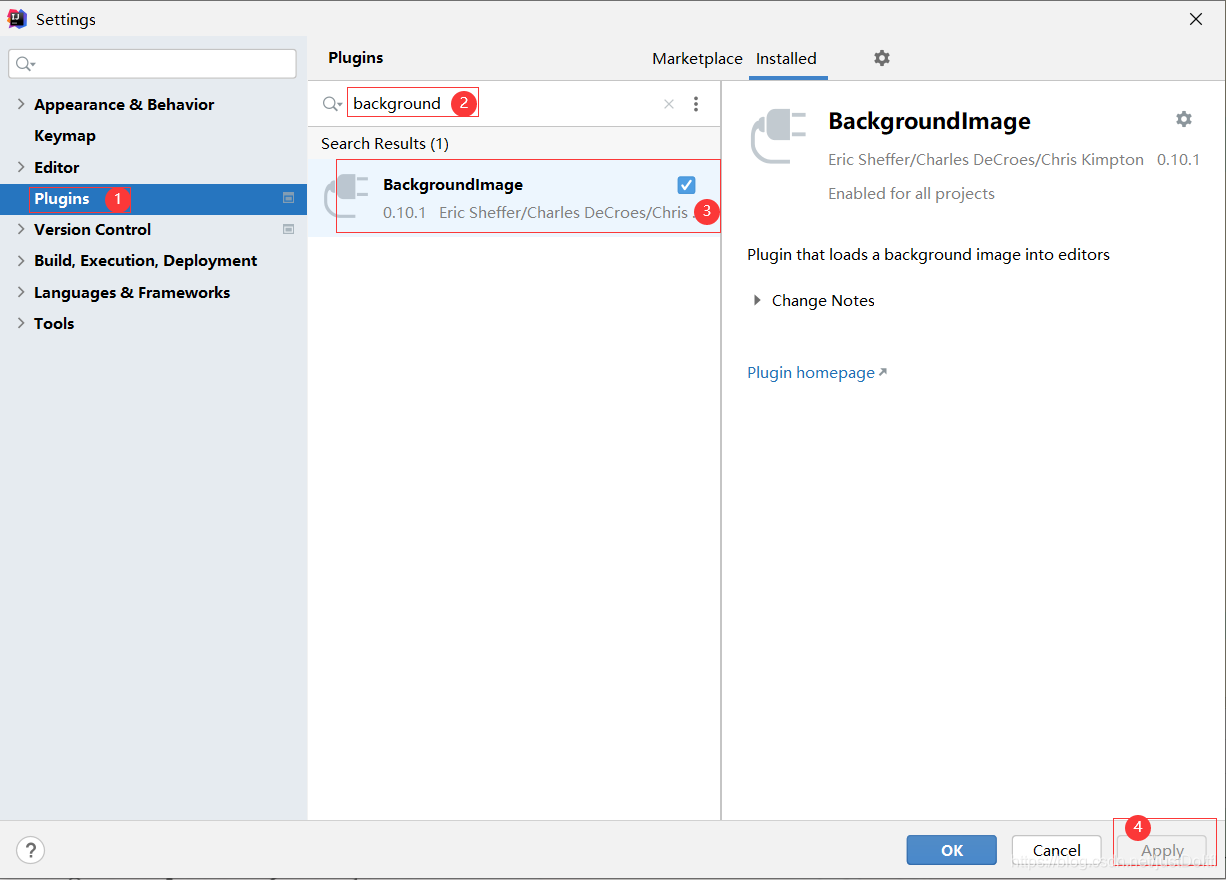Expand the Version Control settings node
This screenshot has height=880, width=1226.
pyautogui.click(x=21, y=229)
